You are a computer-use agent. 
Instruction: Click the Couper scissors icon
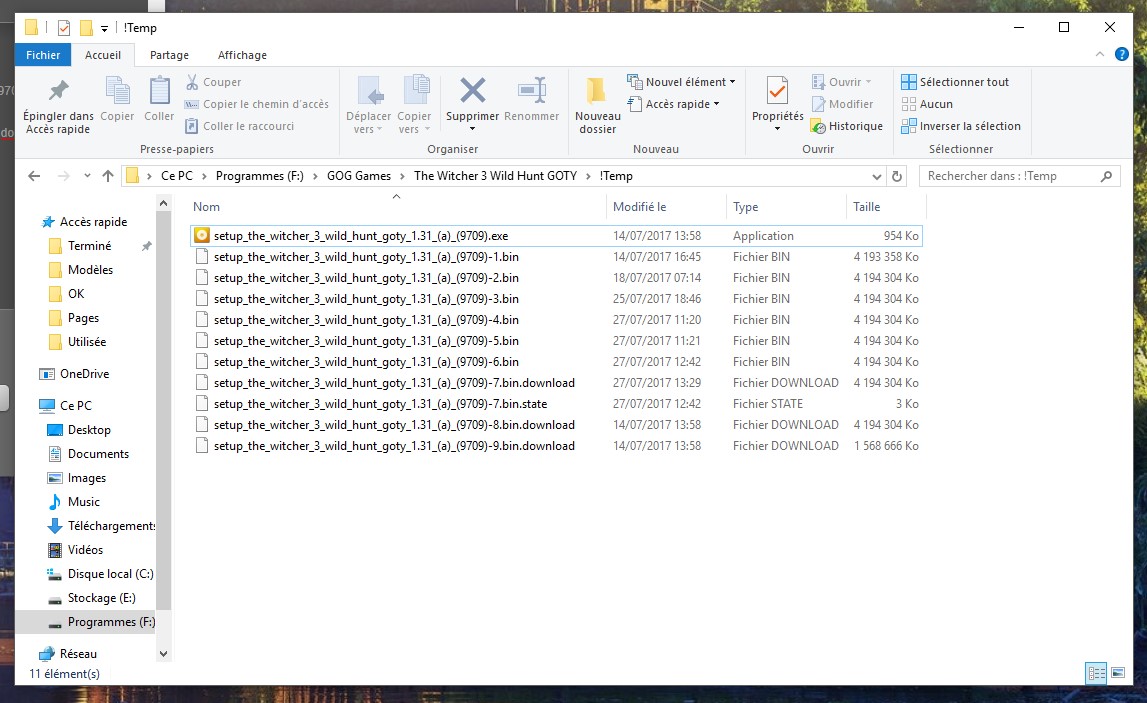click(192, 82)
